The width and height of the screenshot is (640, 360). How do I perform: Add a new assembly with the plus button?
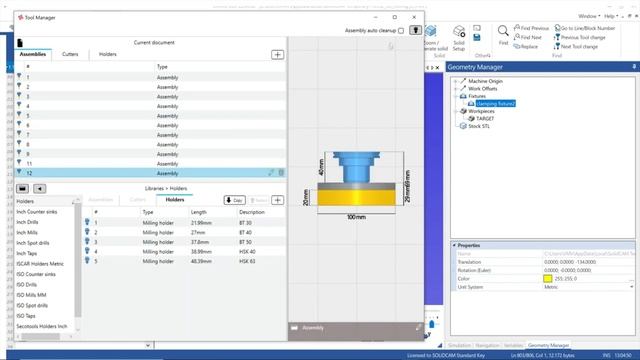(x=278, y=55)
